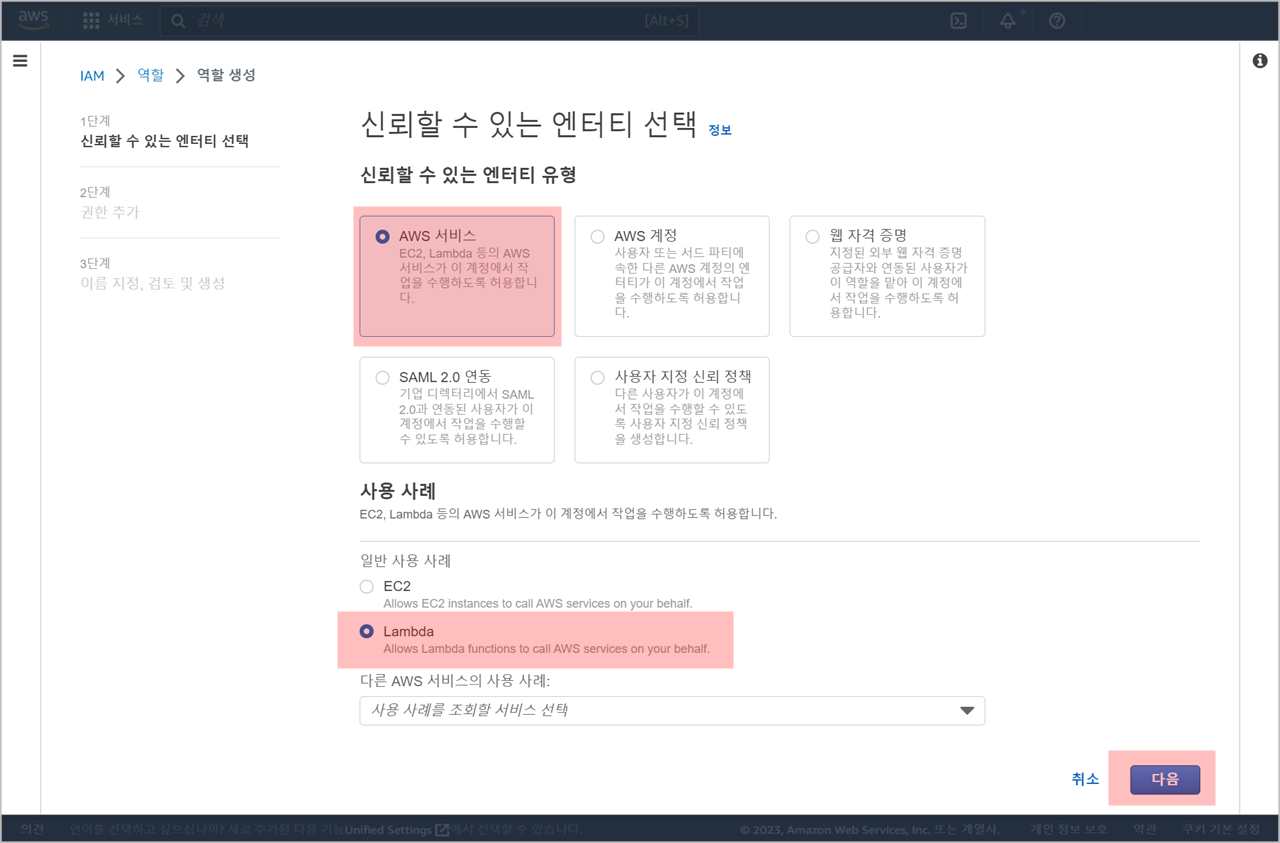
Task: Open the 사용 사례를 조회할 서비스 선택 dropdown
Action: point(672,710)
